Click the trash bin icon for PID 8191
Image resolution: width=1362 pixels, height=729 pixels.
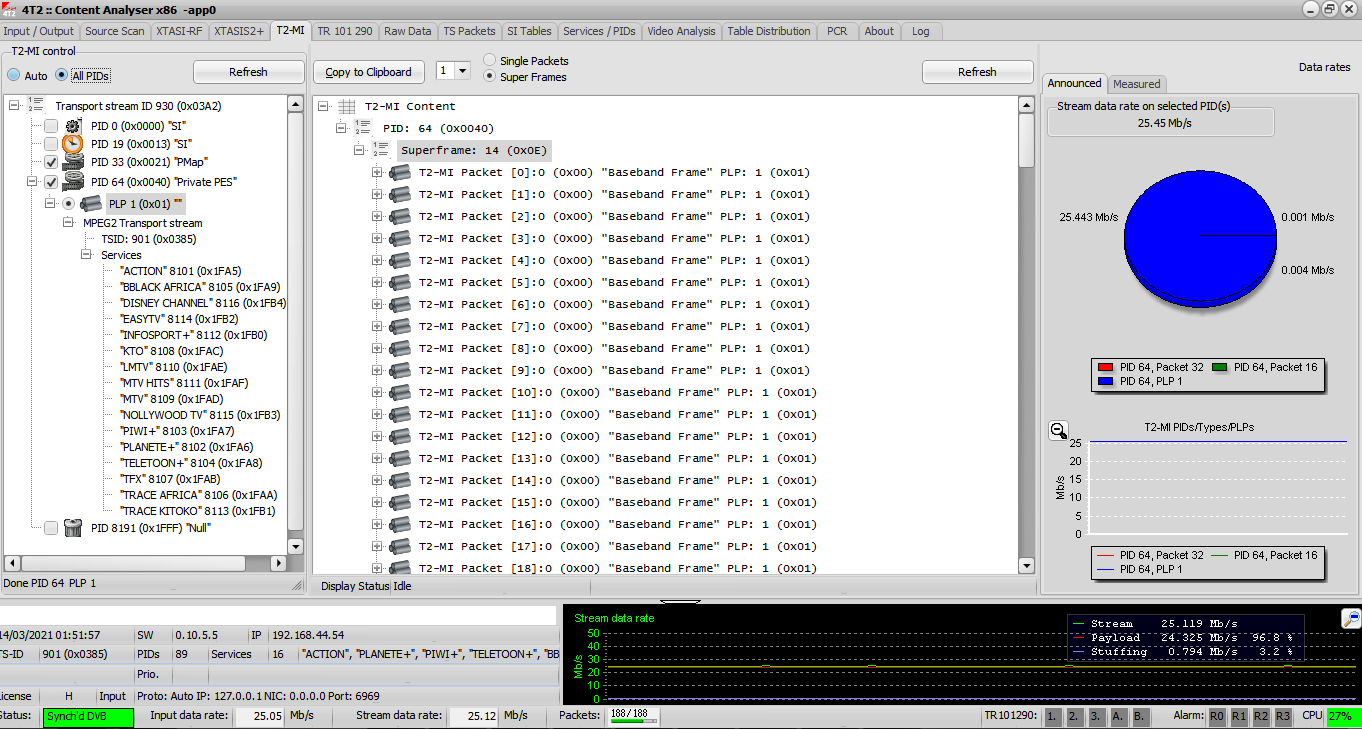(x=73, y=527)
